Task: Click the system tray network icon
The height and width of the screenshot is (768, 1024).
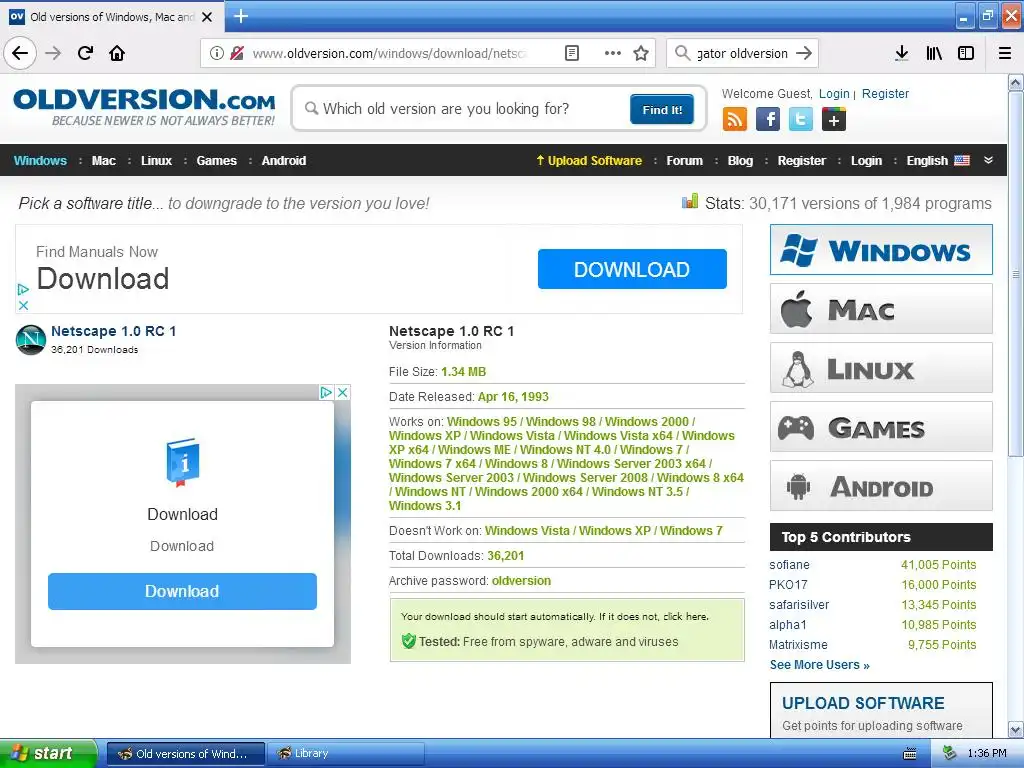Action: click(949, 753)
